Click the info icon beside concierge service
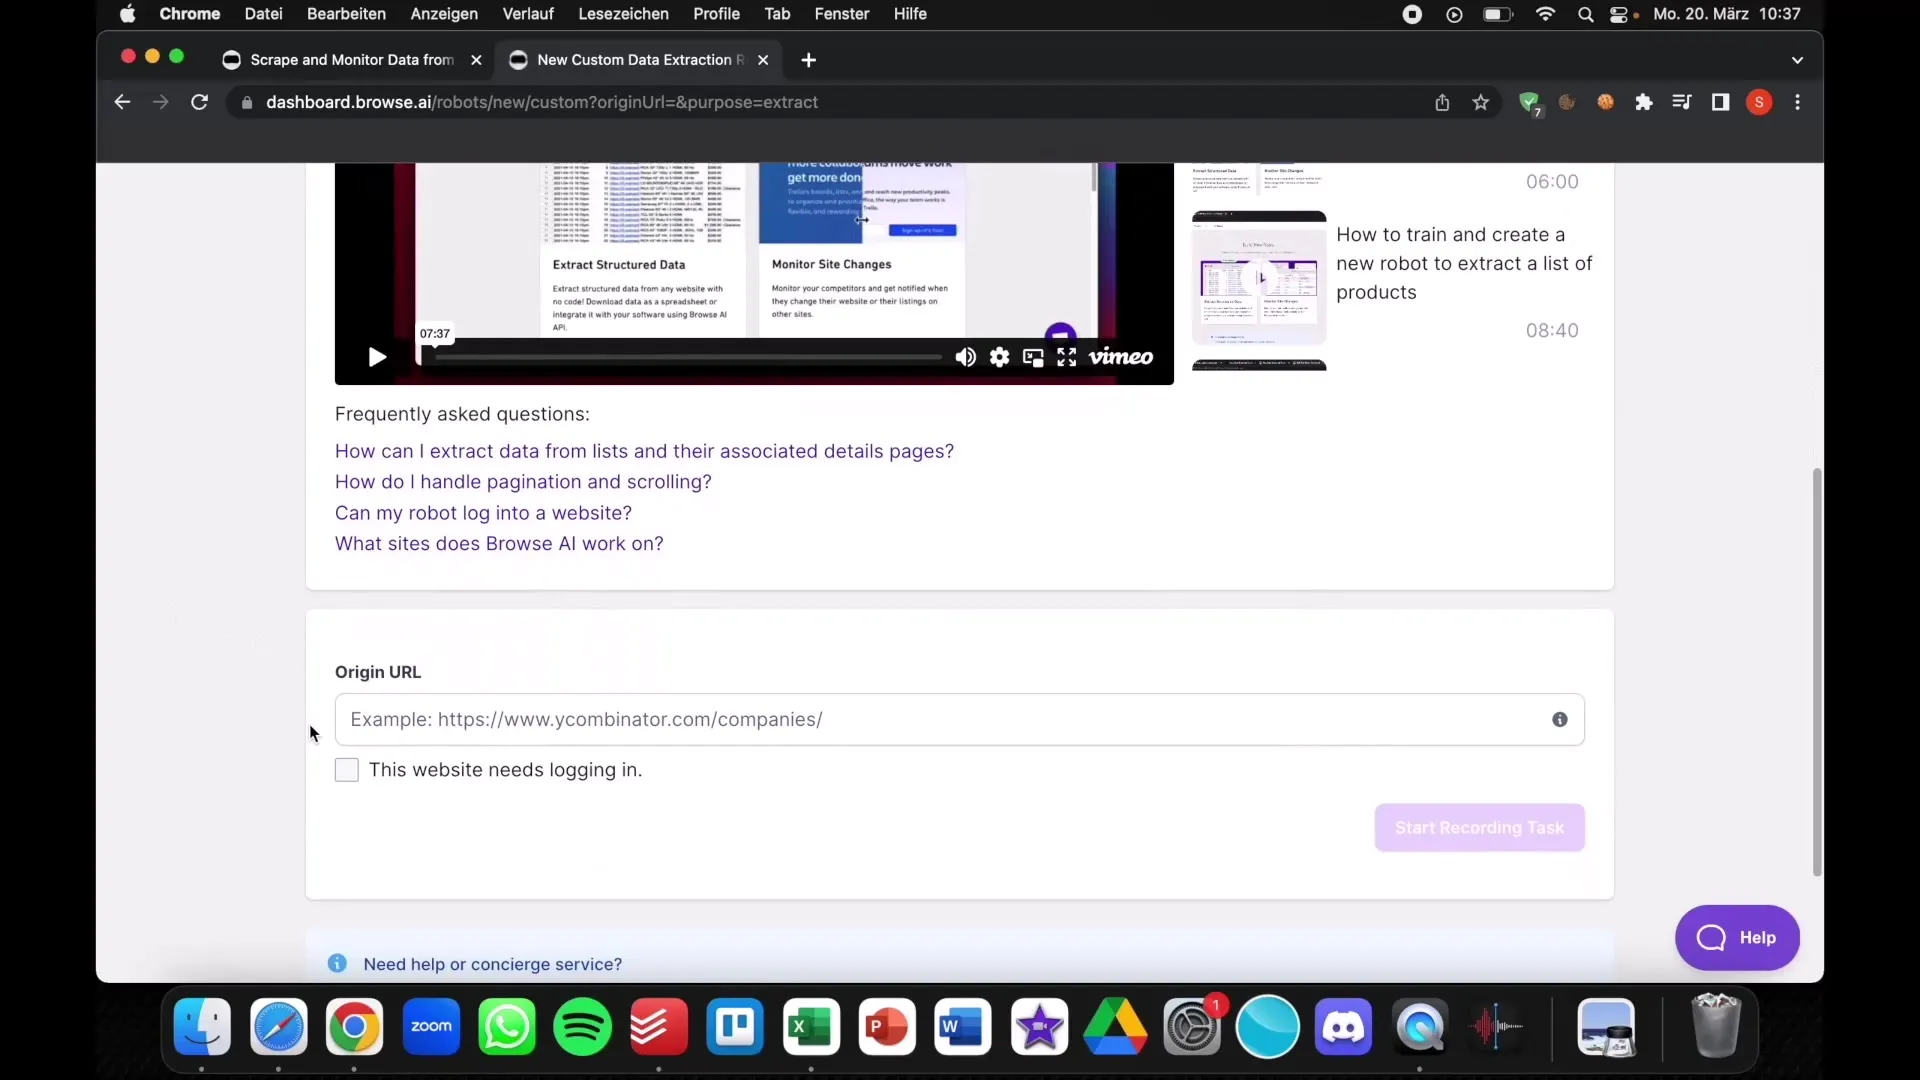This screenshot has height=1080, width=1920. tap(337, 963)
